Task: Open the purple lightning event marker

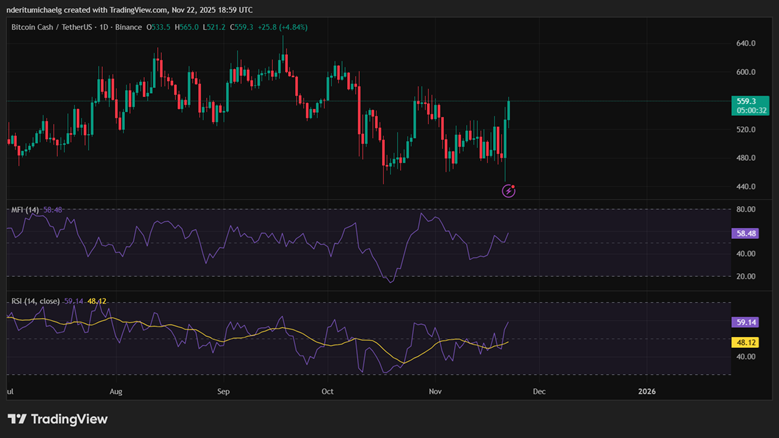Action: point(508,190)
